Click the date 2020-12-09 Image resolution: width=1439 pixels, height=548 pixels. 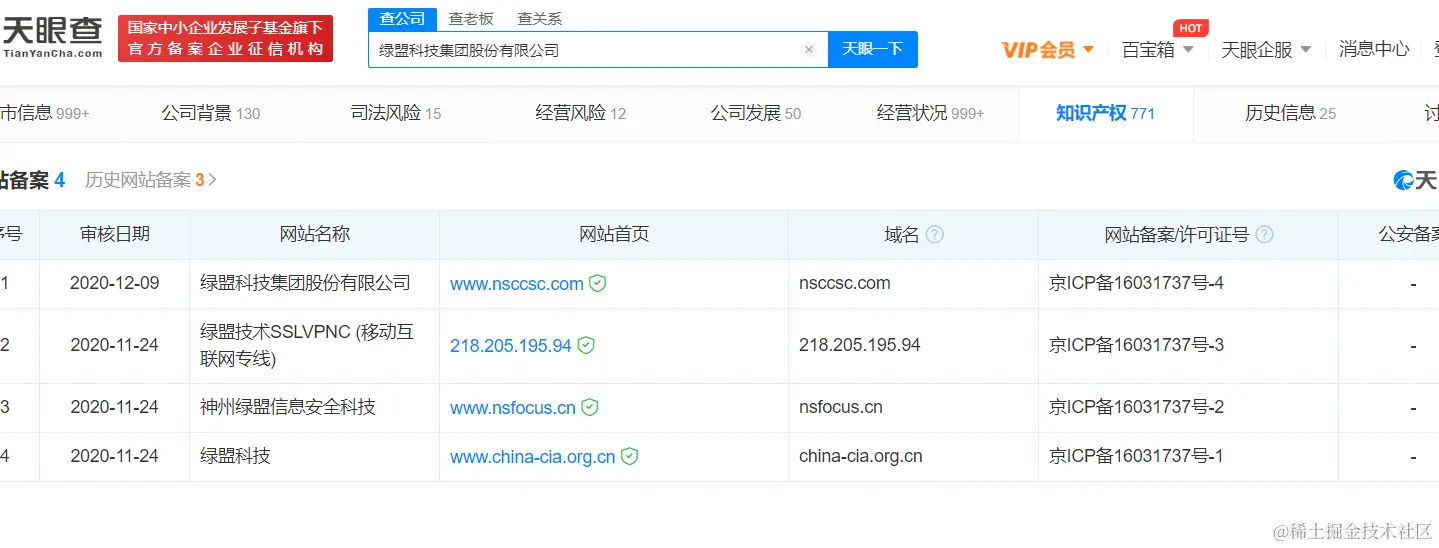tap(115, 283)
